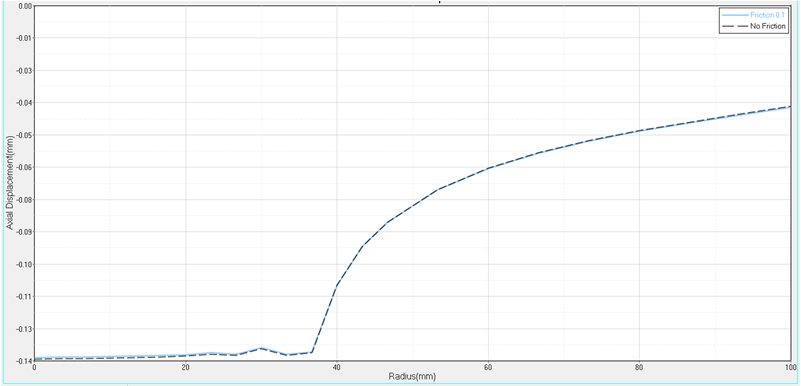Click the 80 tick label on Radius axis
Screen dimensions: 801x386
(640, 368)
